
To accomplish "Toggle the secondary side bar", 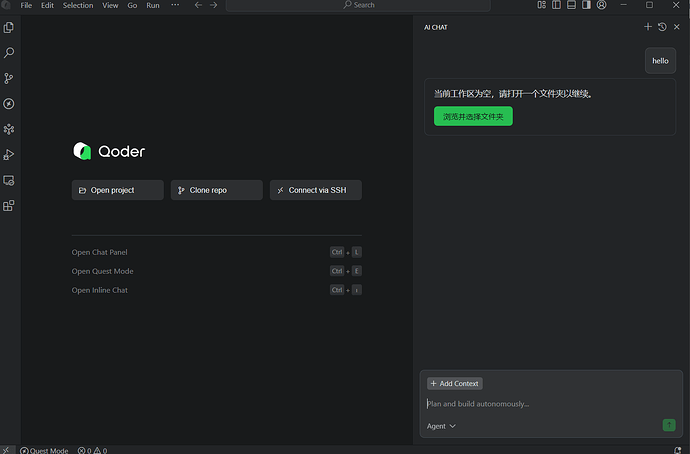I will click(x=587, y=5).
